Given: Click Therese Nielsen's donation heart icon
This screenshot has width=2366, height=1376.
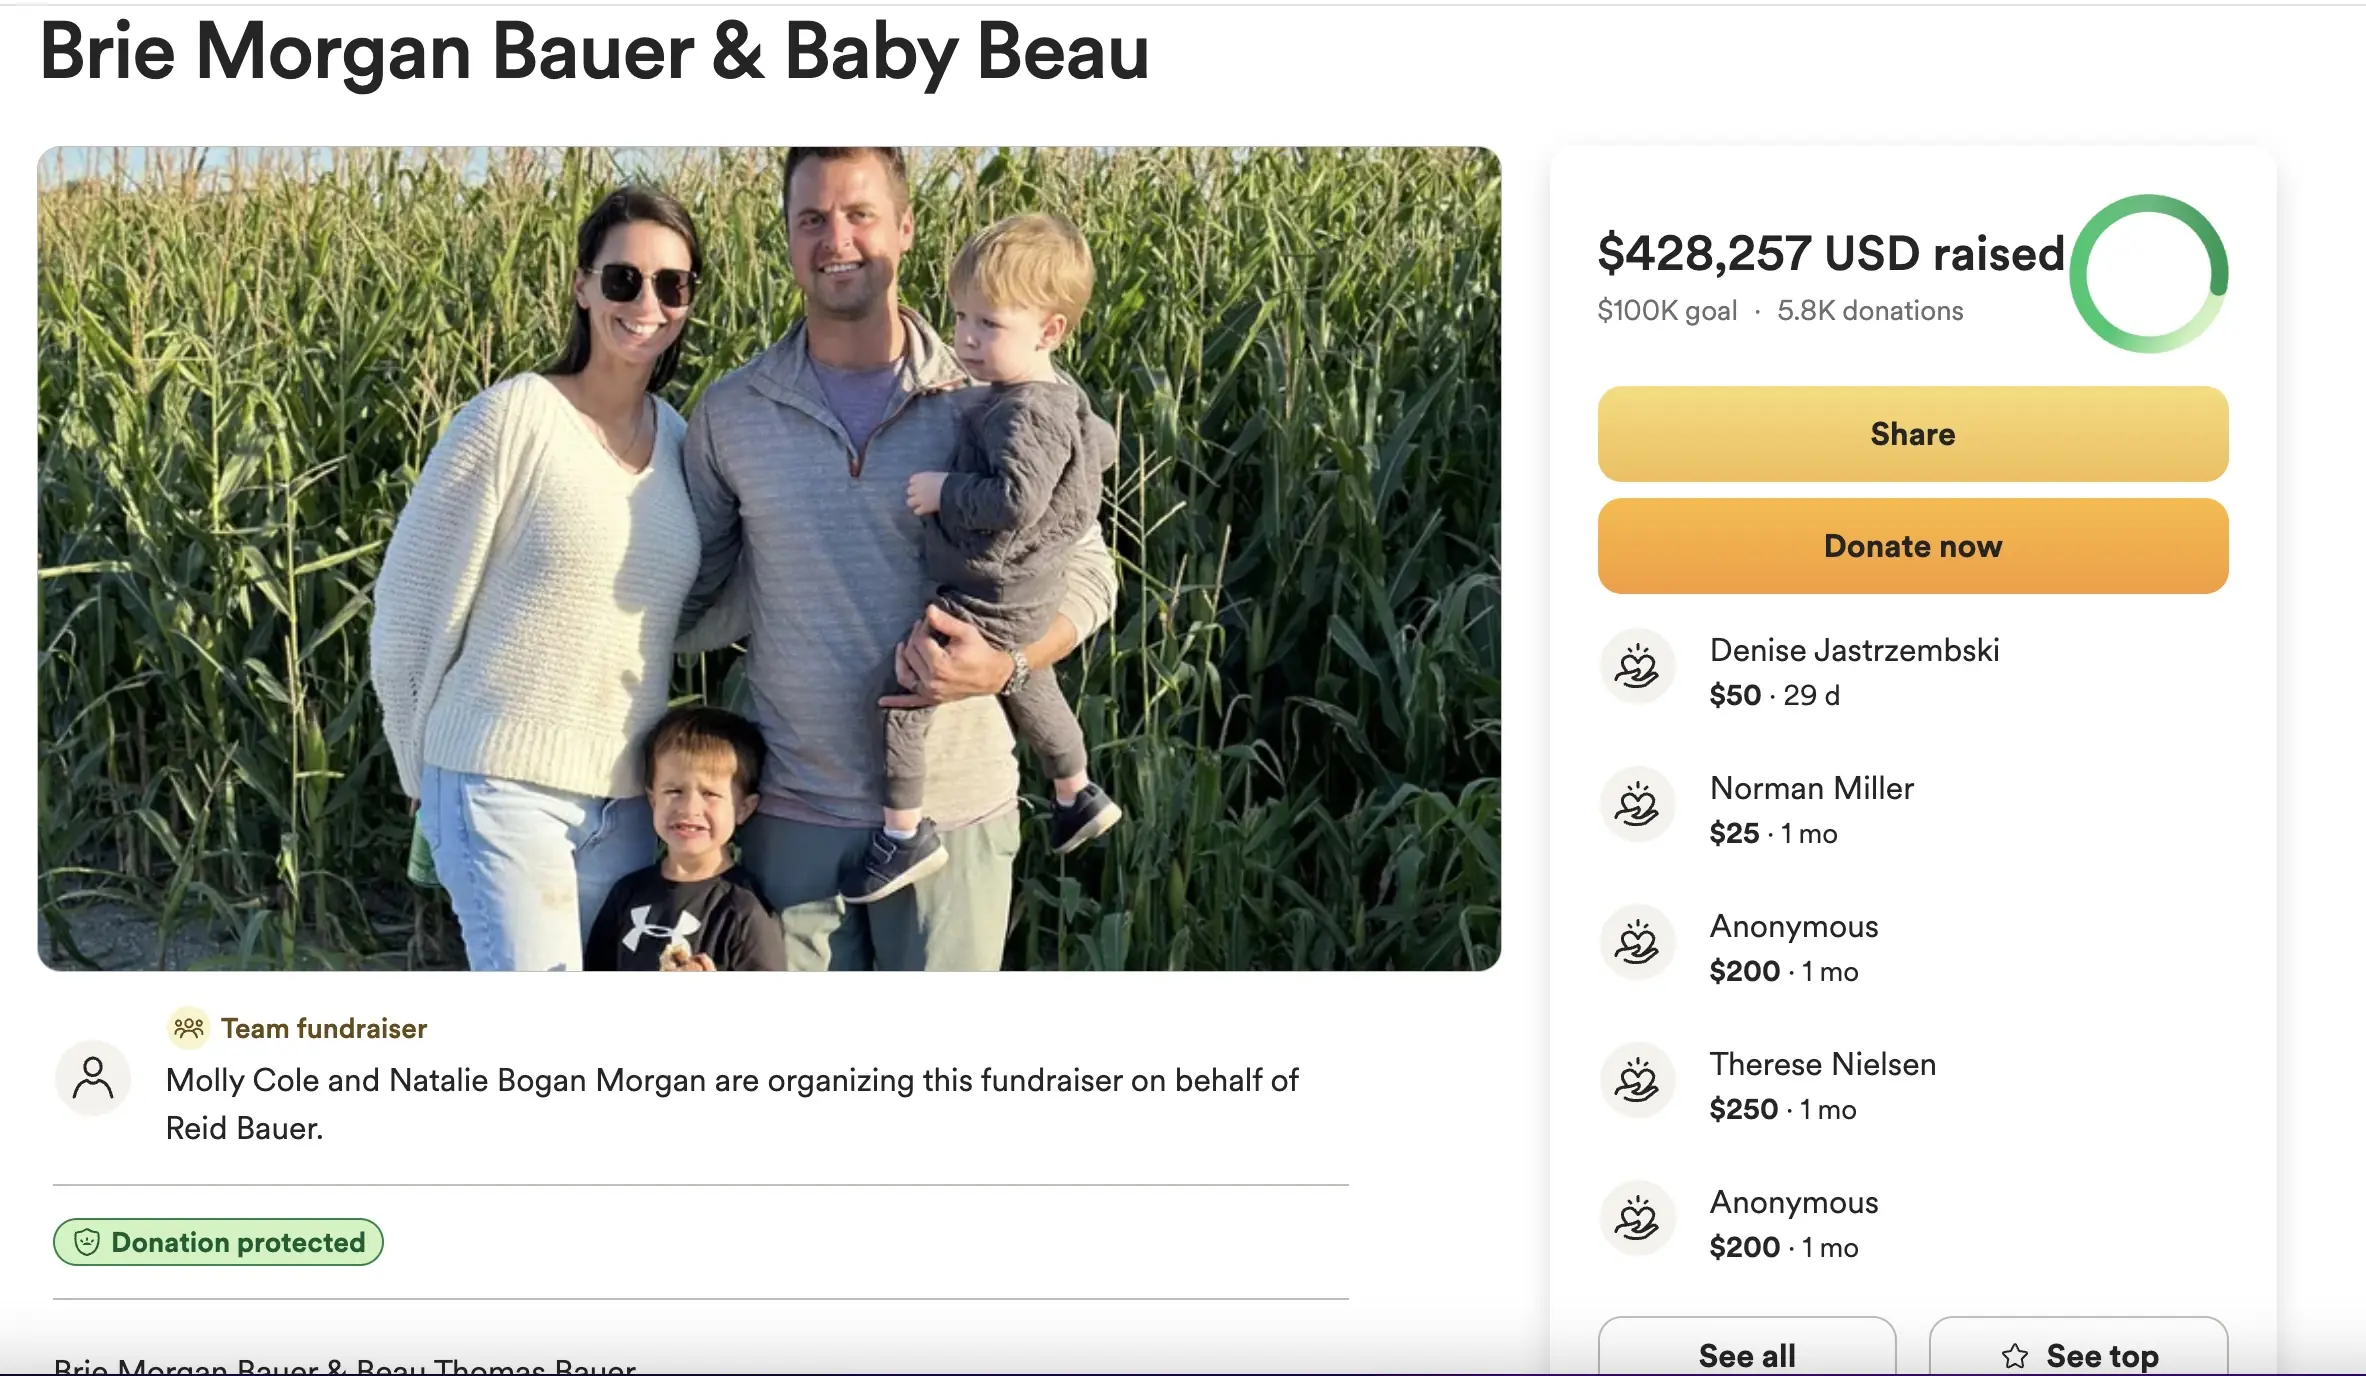Looking at the screenshot, I should (1637, 1081).
